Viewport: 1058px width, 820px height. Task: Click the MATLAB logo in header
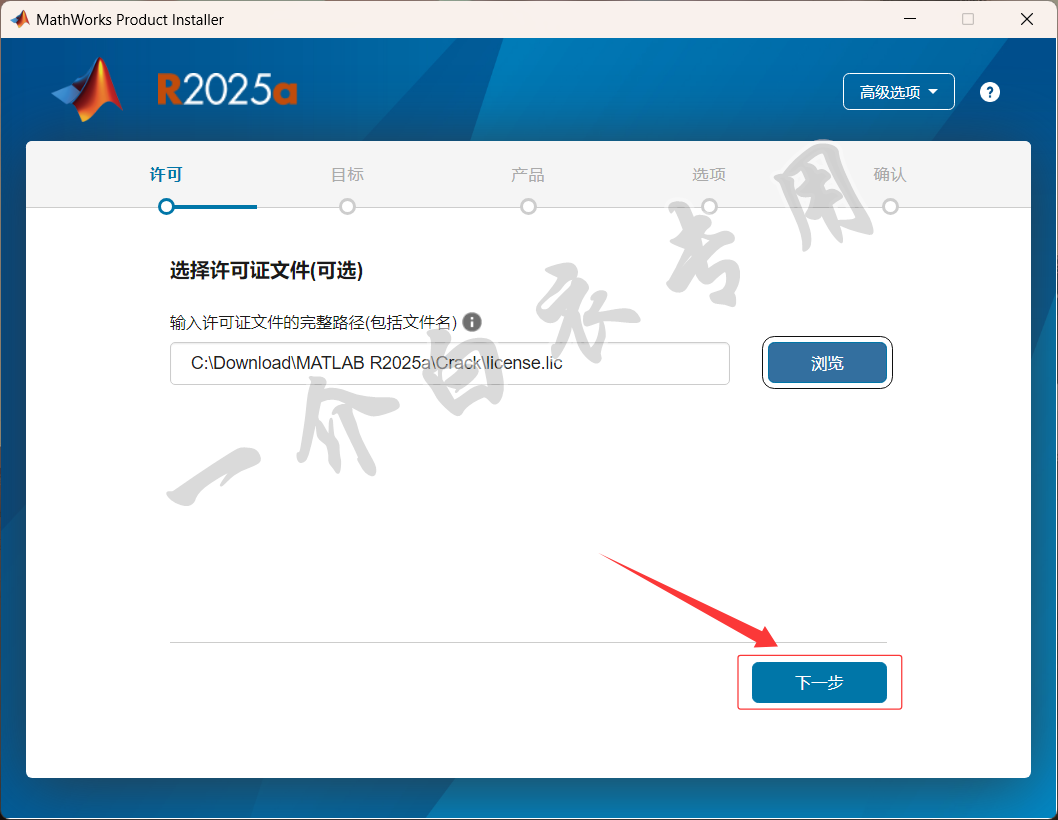[x=88, y=90]
